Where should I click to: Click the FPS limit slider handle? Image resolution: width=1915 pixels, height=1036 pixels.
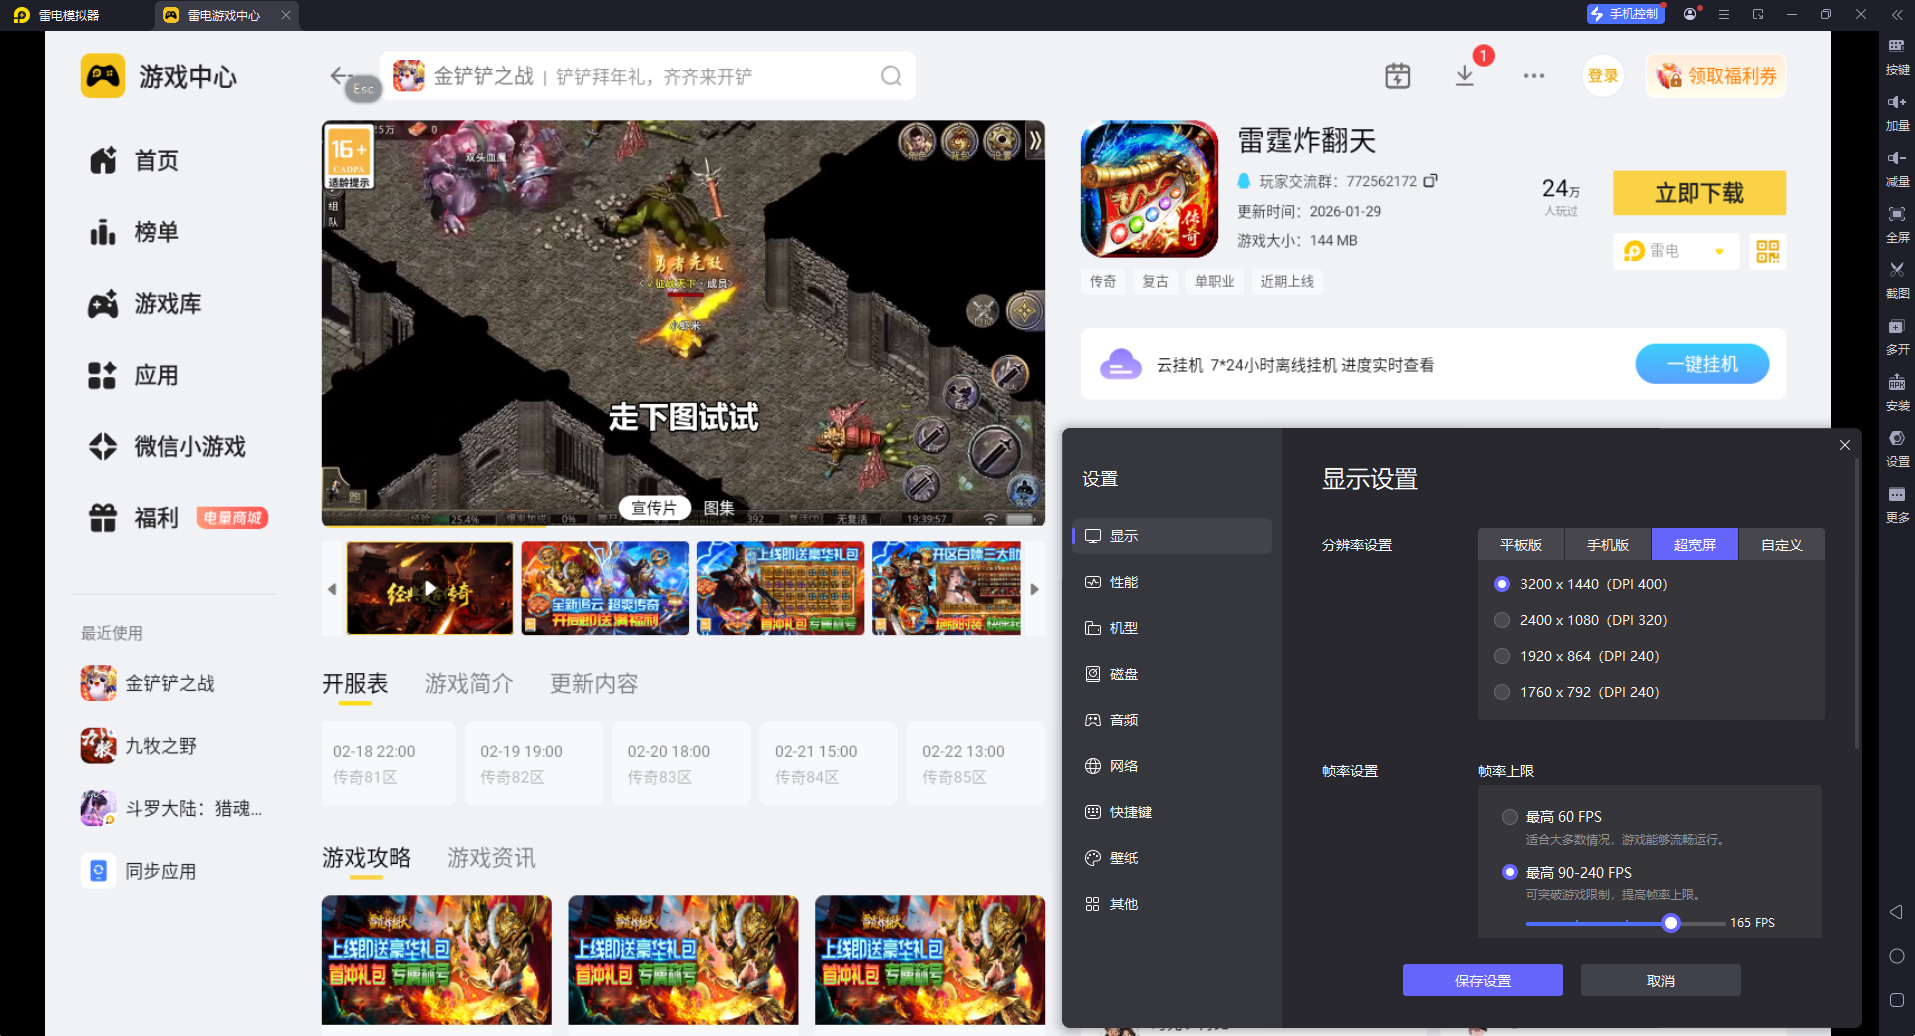tap(1671, 923)
